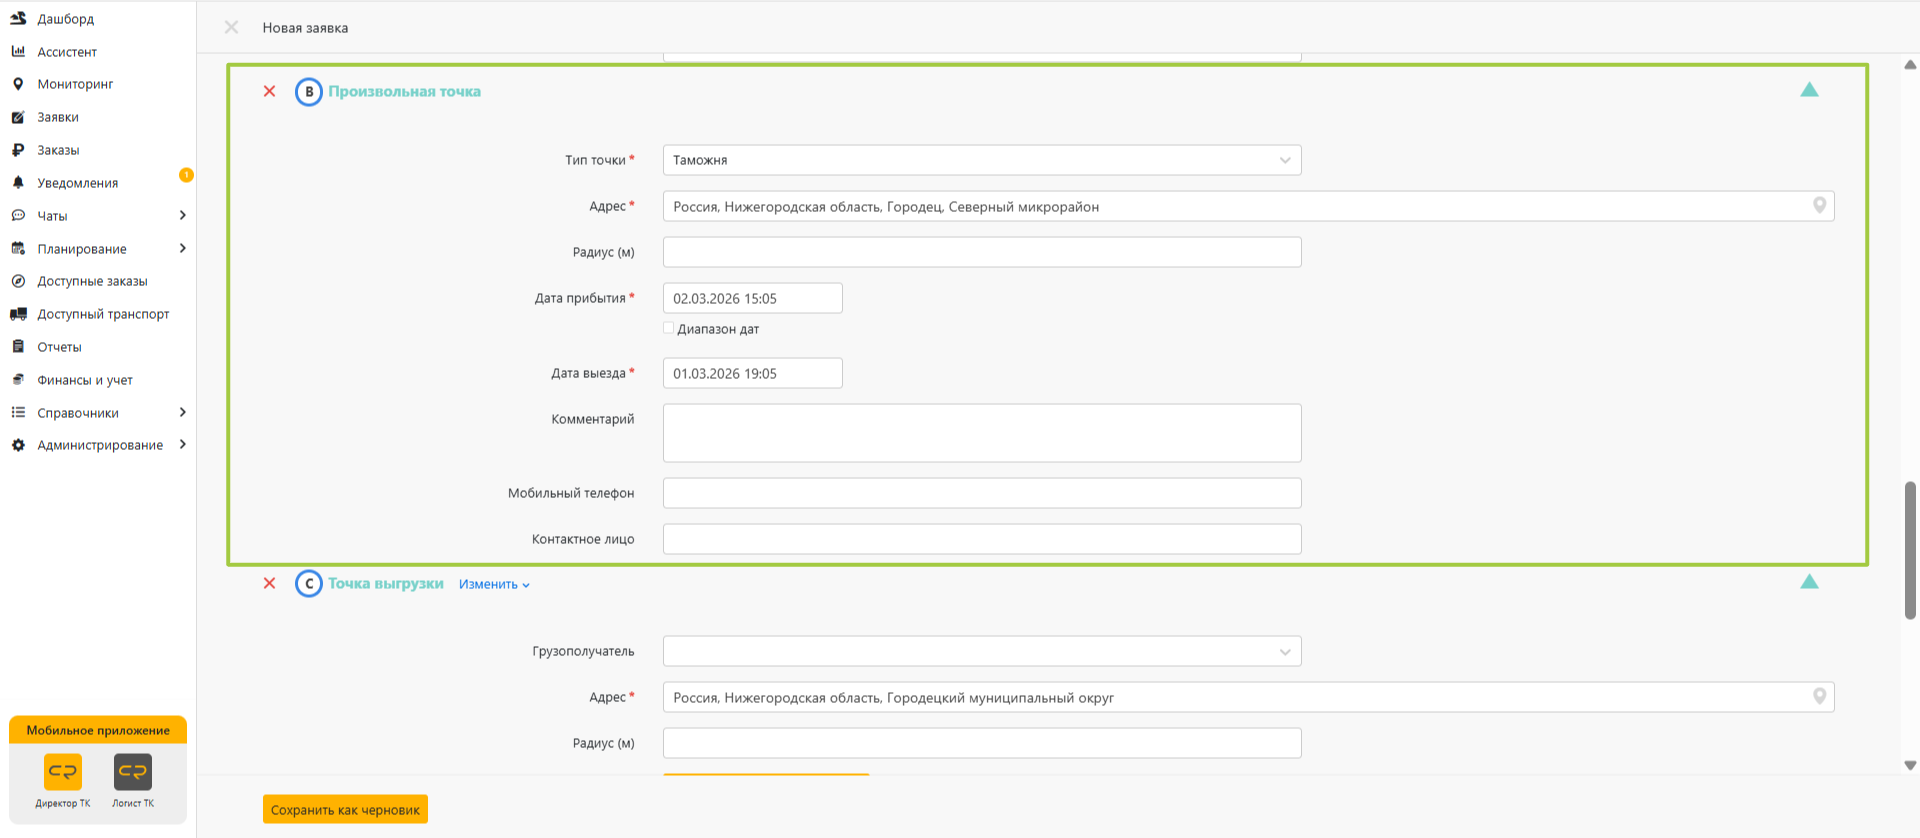Click the Точка выгрузки heading
The width and height of the screenshot is (1920, 838).
coord(386,583)
